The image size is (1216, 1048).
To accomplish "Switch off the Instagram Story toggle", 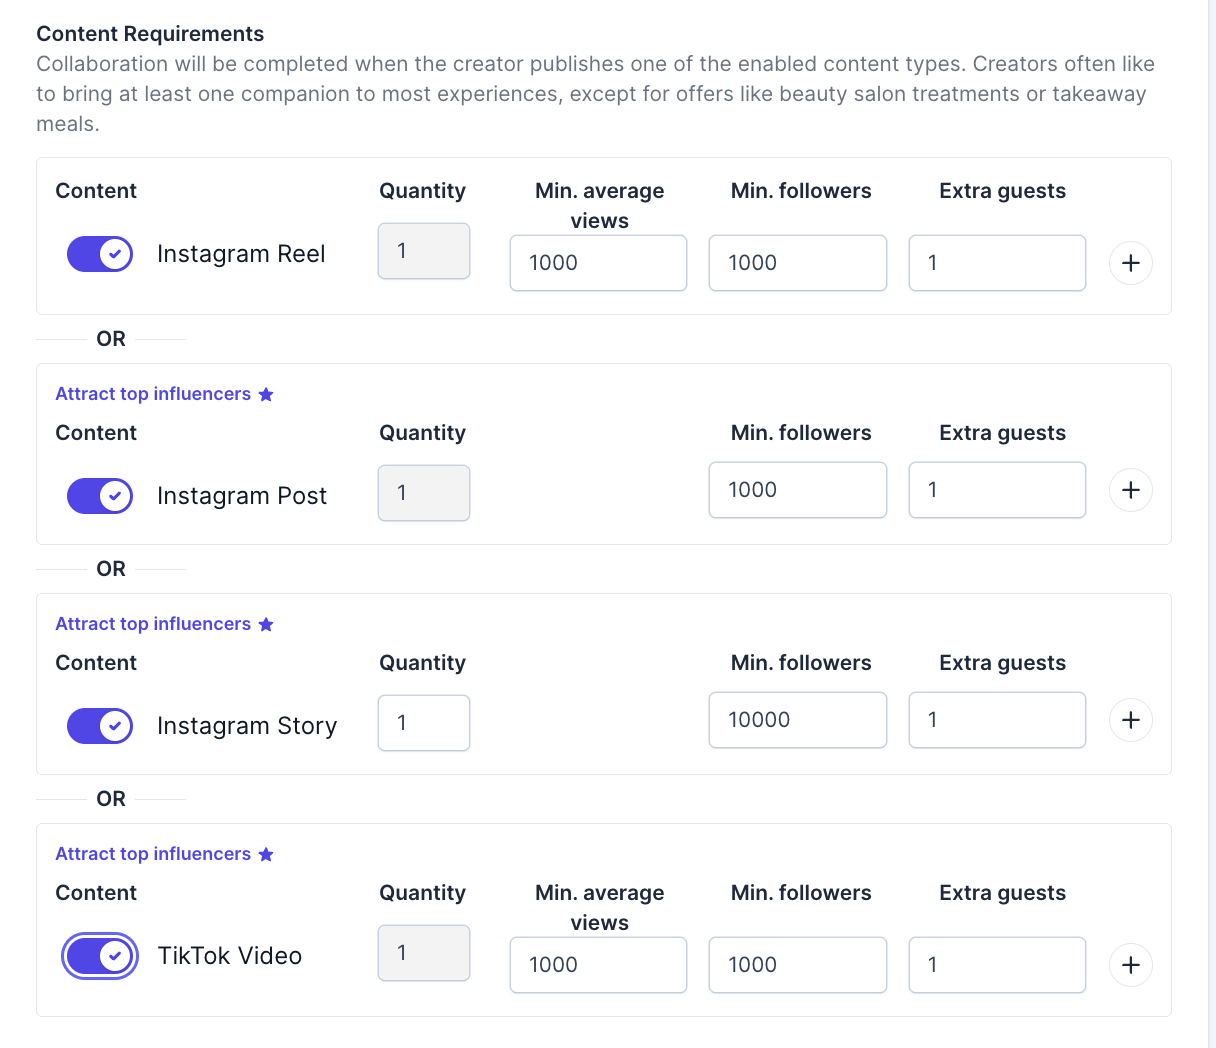I will coord(100,726).
